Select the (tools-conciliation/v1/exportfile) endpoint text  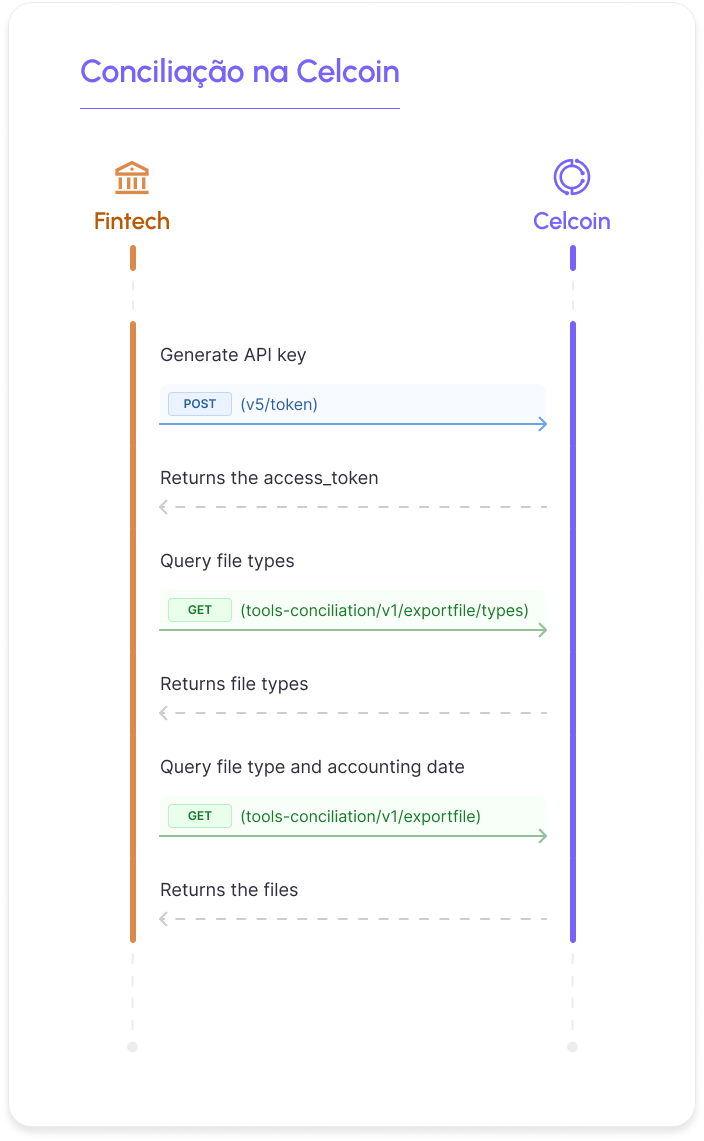360,816
